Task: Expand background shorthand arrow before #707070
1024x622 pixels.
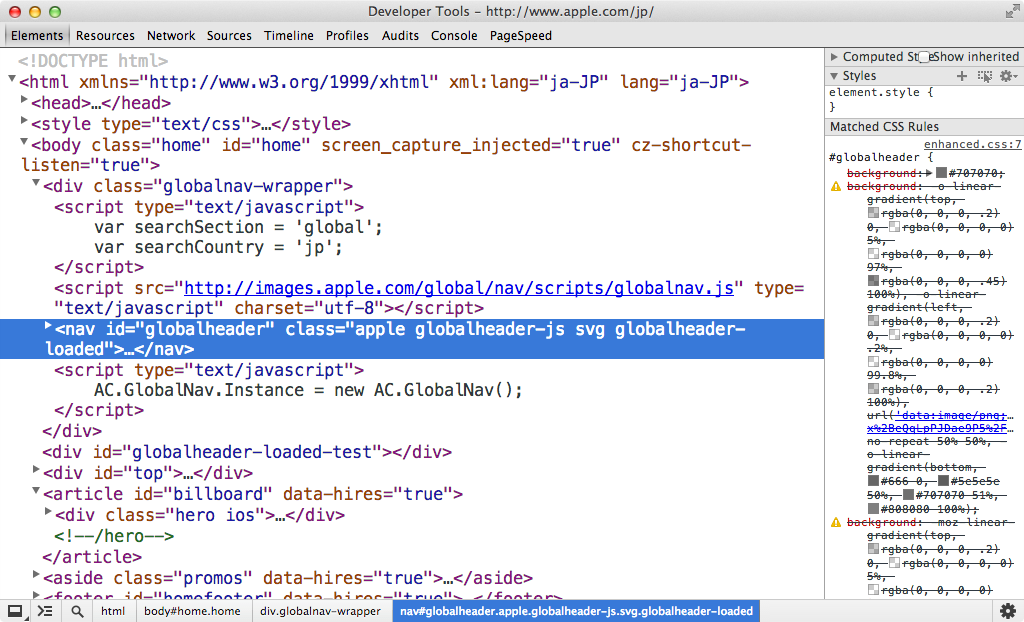Action: [929, 172]
